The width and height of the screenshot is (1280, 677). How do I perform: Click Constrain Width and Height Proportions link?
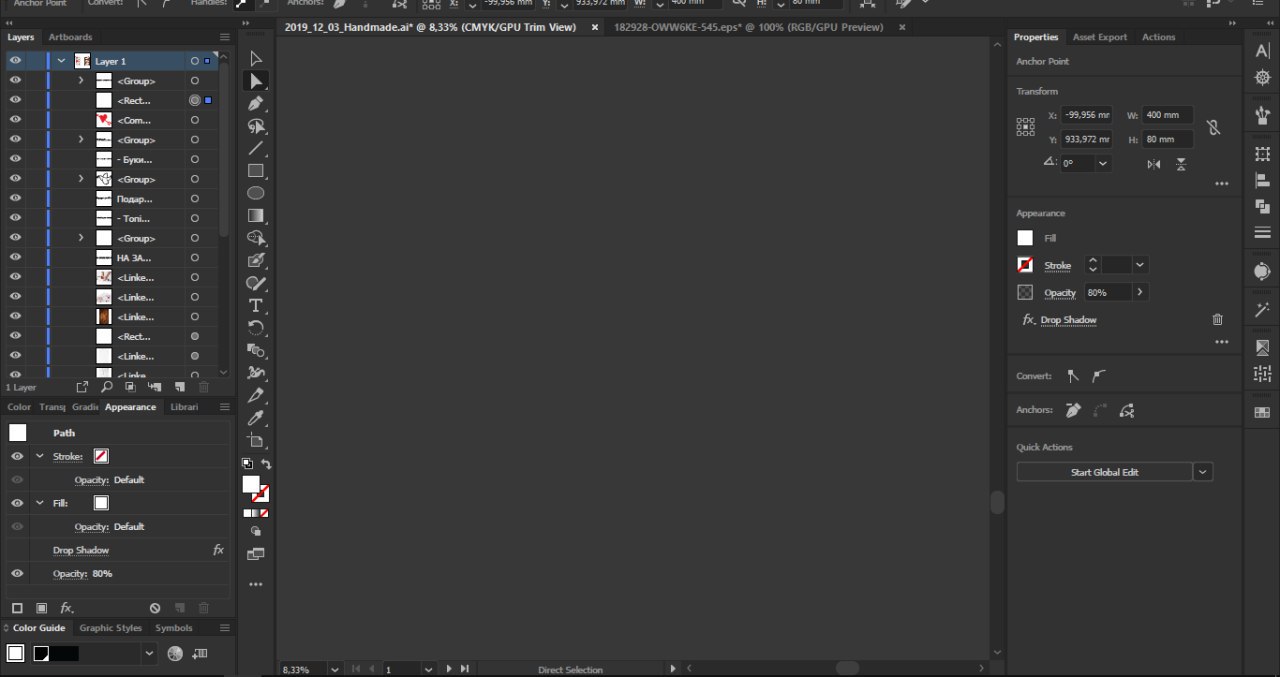tap(1213, 127)
